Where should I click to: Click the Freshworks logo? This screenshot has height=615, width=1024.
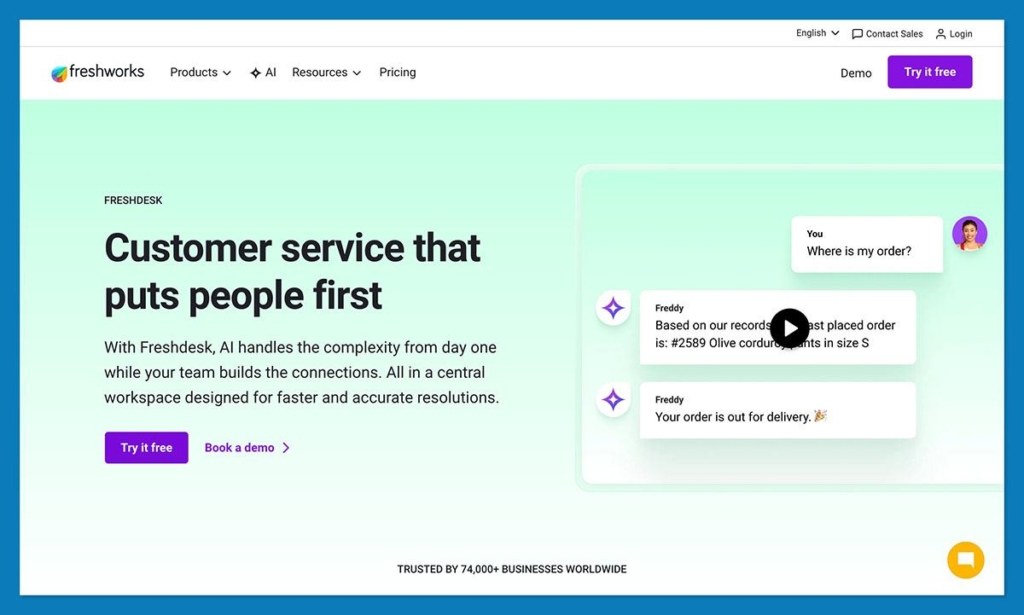click(98, 72)
